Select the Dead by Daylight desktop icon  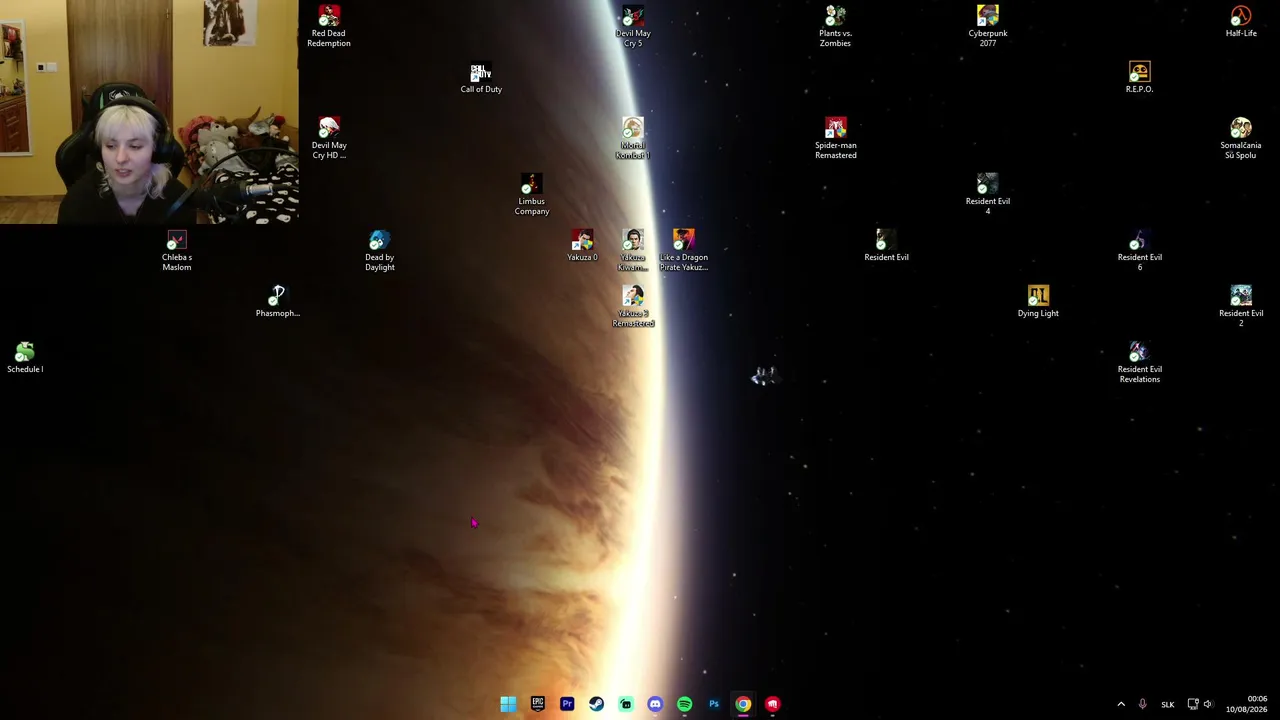[x=380, y=250]
